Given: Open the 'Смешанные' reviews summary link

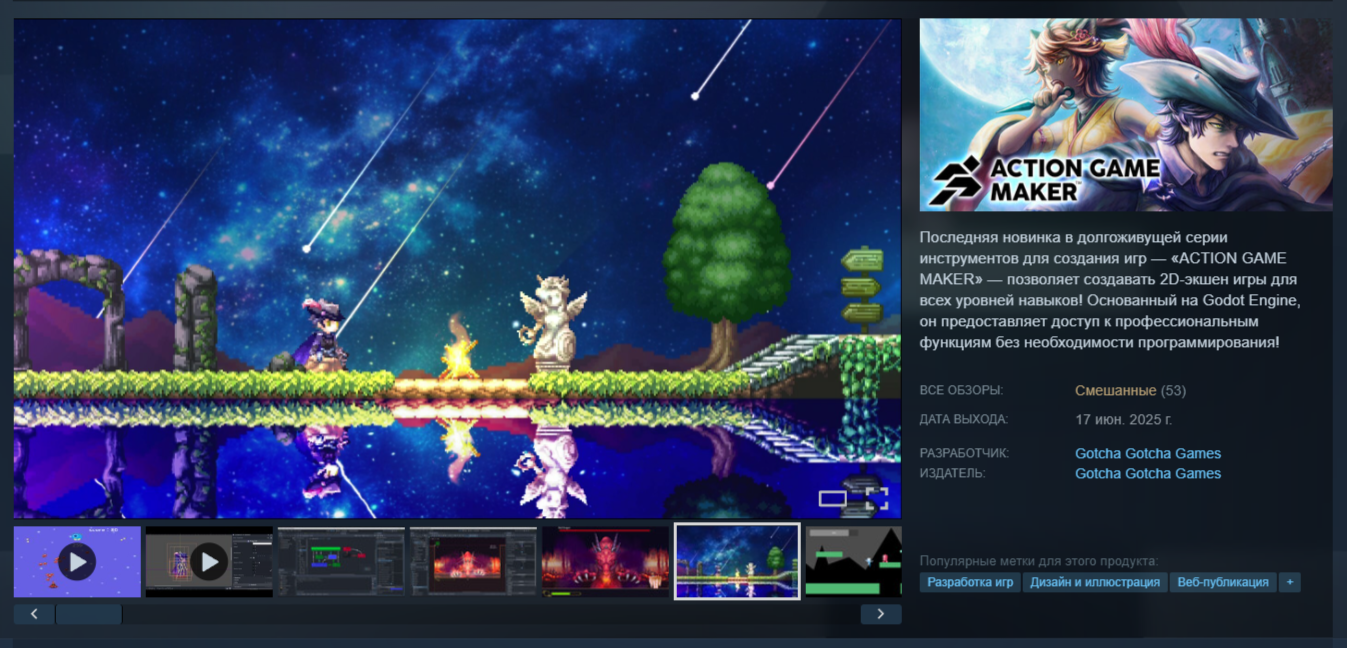Looking at the screenshot, I should point(1115,390).
